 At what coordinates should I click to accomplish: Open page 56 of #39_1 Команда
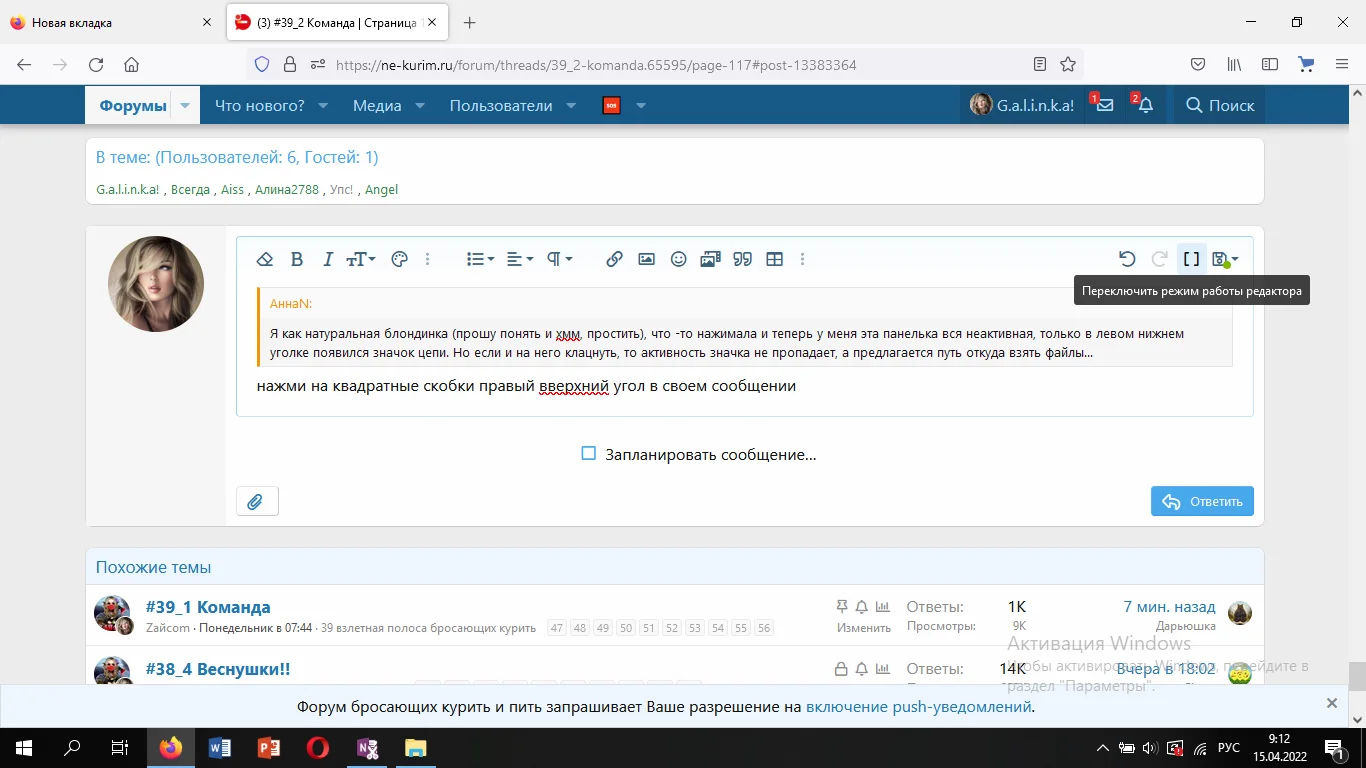[x=764, y=628]
